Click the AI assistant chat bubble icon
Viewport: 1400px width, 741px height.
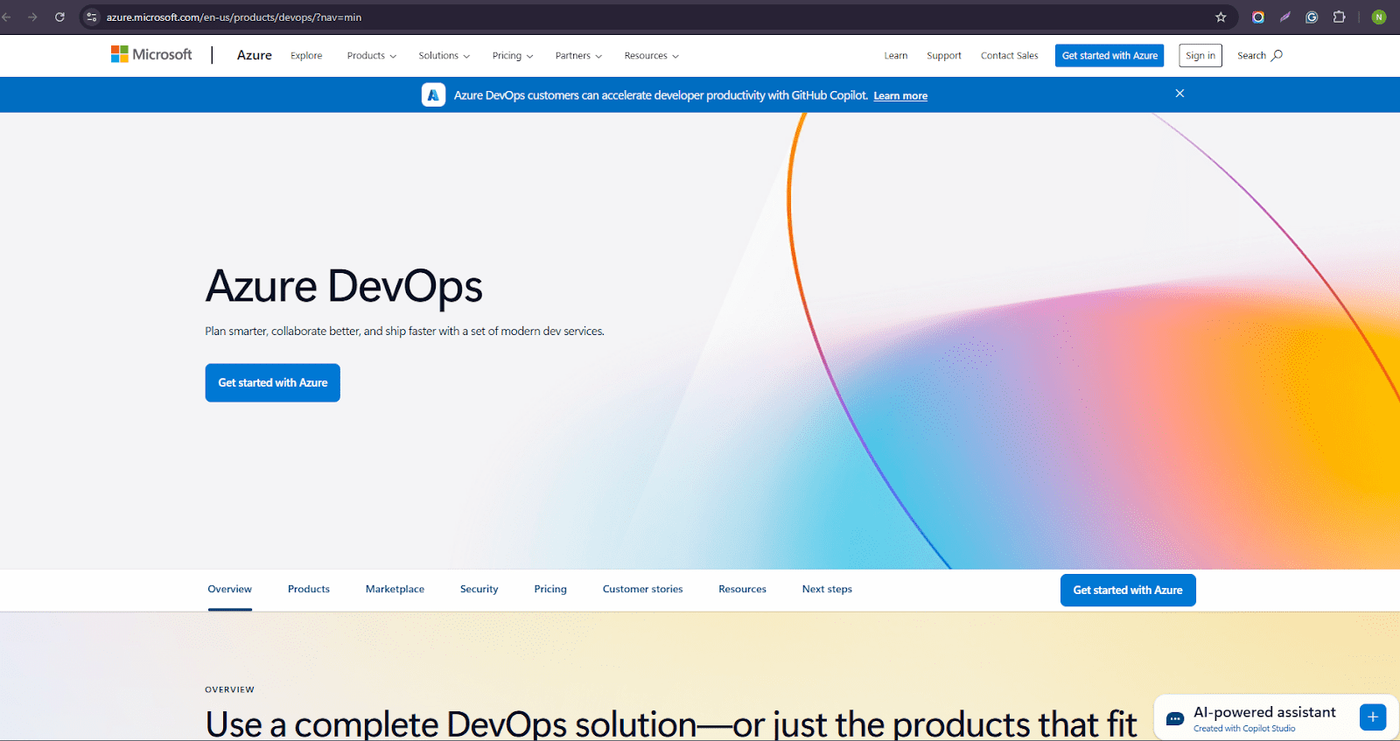(1175, 719)
